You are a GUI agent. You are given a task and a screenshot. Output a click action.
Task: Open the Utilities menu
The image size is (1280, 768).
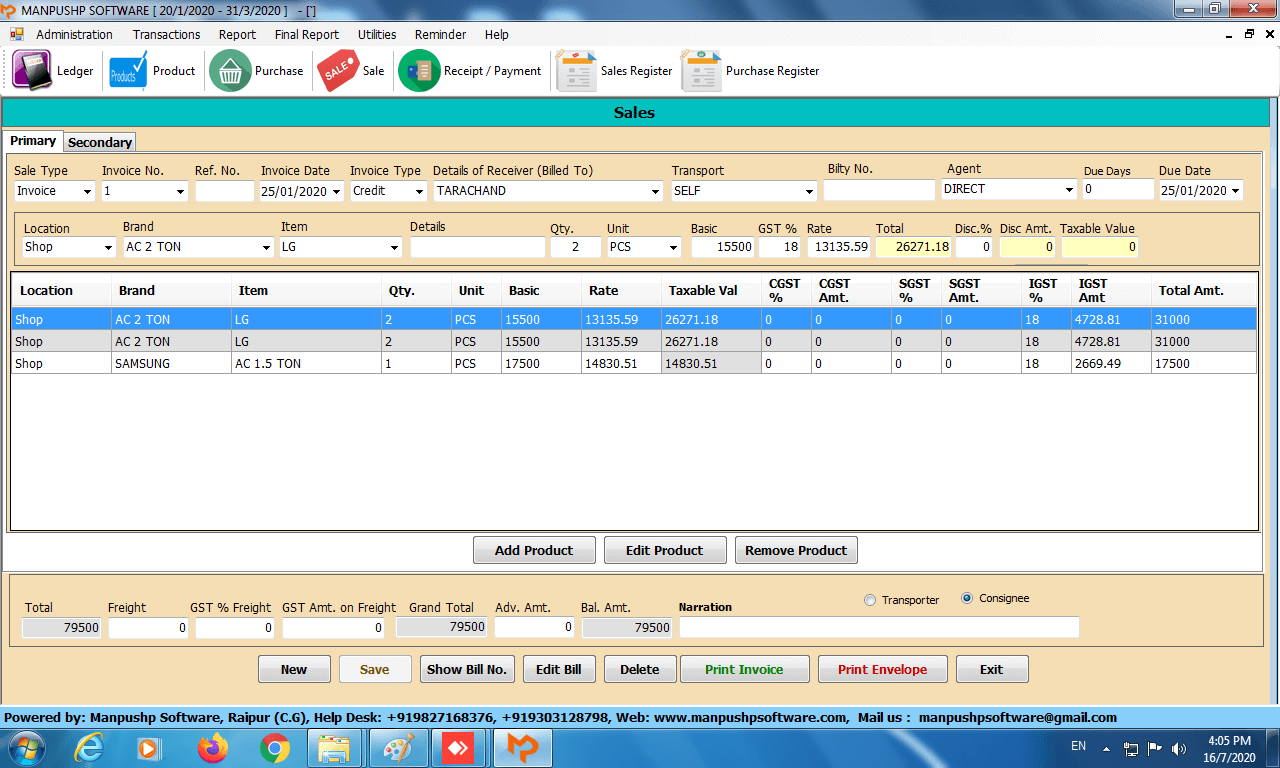click(x=377, y=34)
